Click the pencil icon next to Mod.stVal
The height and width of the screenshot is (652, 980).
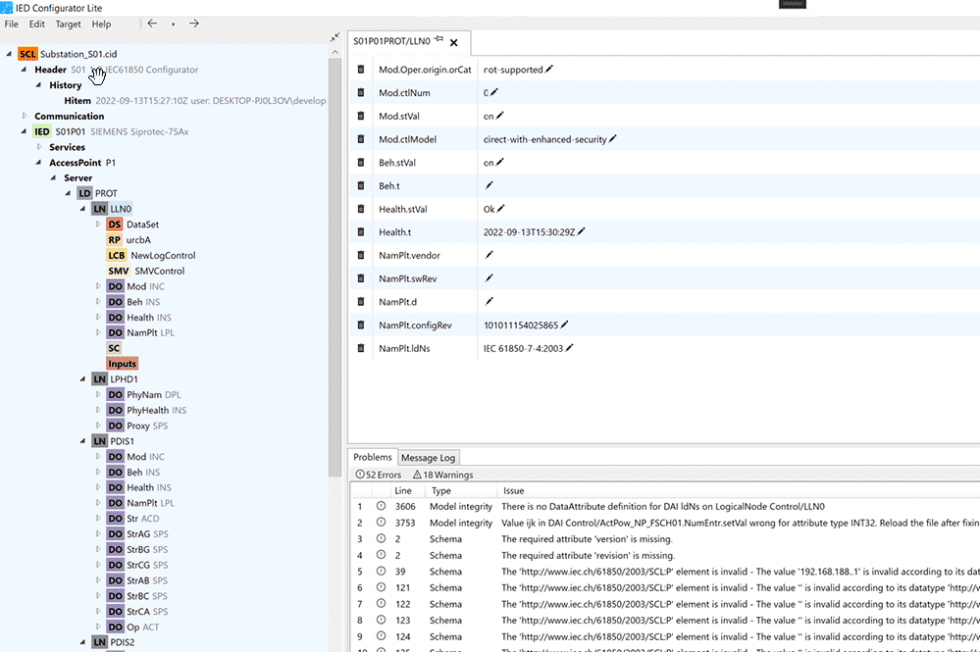pyautogui.click(x=500, y=115)
